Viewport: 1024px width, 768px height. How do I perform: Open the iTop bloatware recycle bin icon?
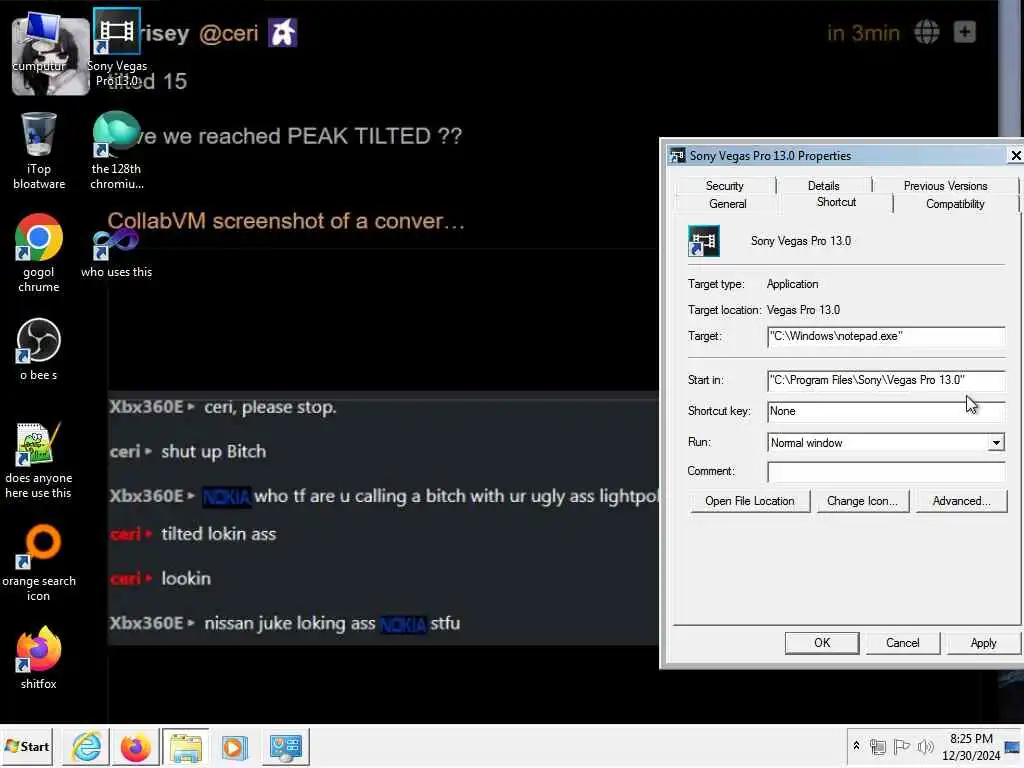click(x=39, y=151)
